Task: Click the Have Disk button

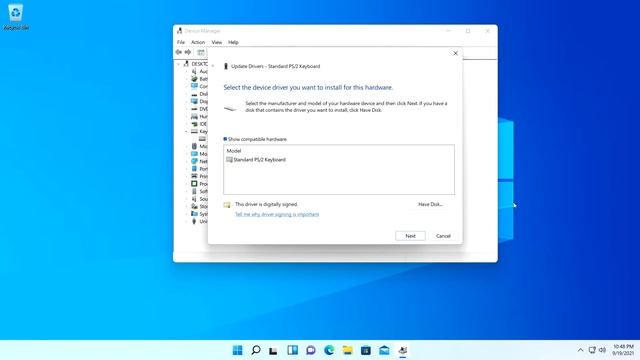Action: pos(430,204)
